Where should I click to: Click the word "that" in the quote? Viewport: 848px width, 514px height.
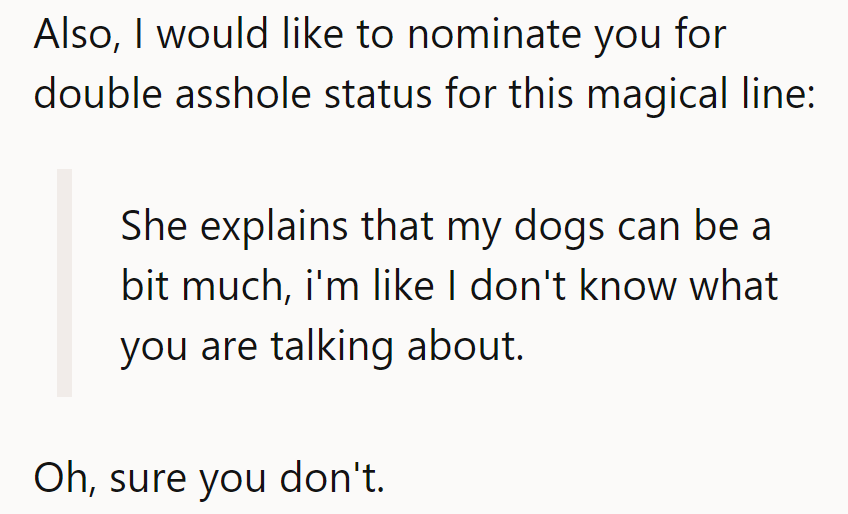(398, 227)
